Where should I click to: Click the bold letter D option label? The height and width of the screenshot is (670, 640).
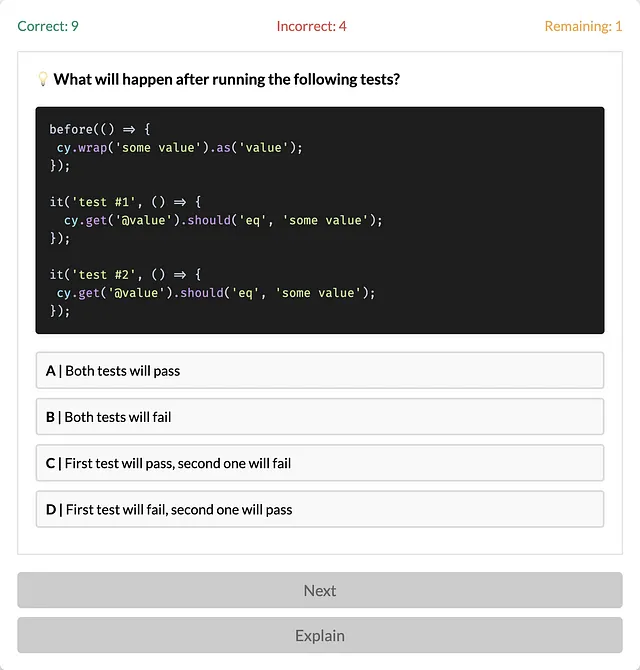click(x=51, y=509)
